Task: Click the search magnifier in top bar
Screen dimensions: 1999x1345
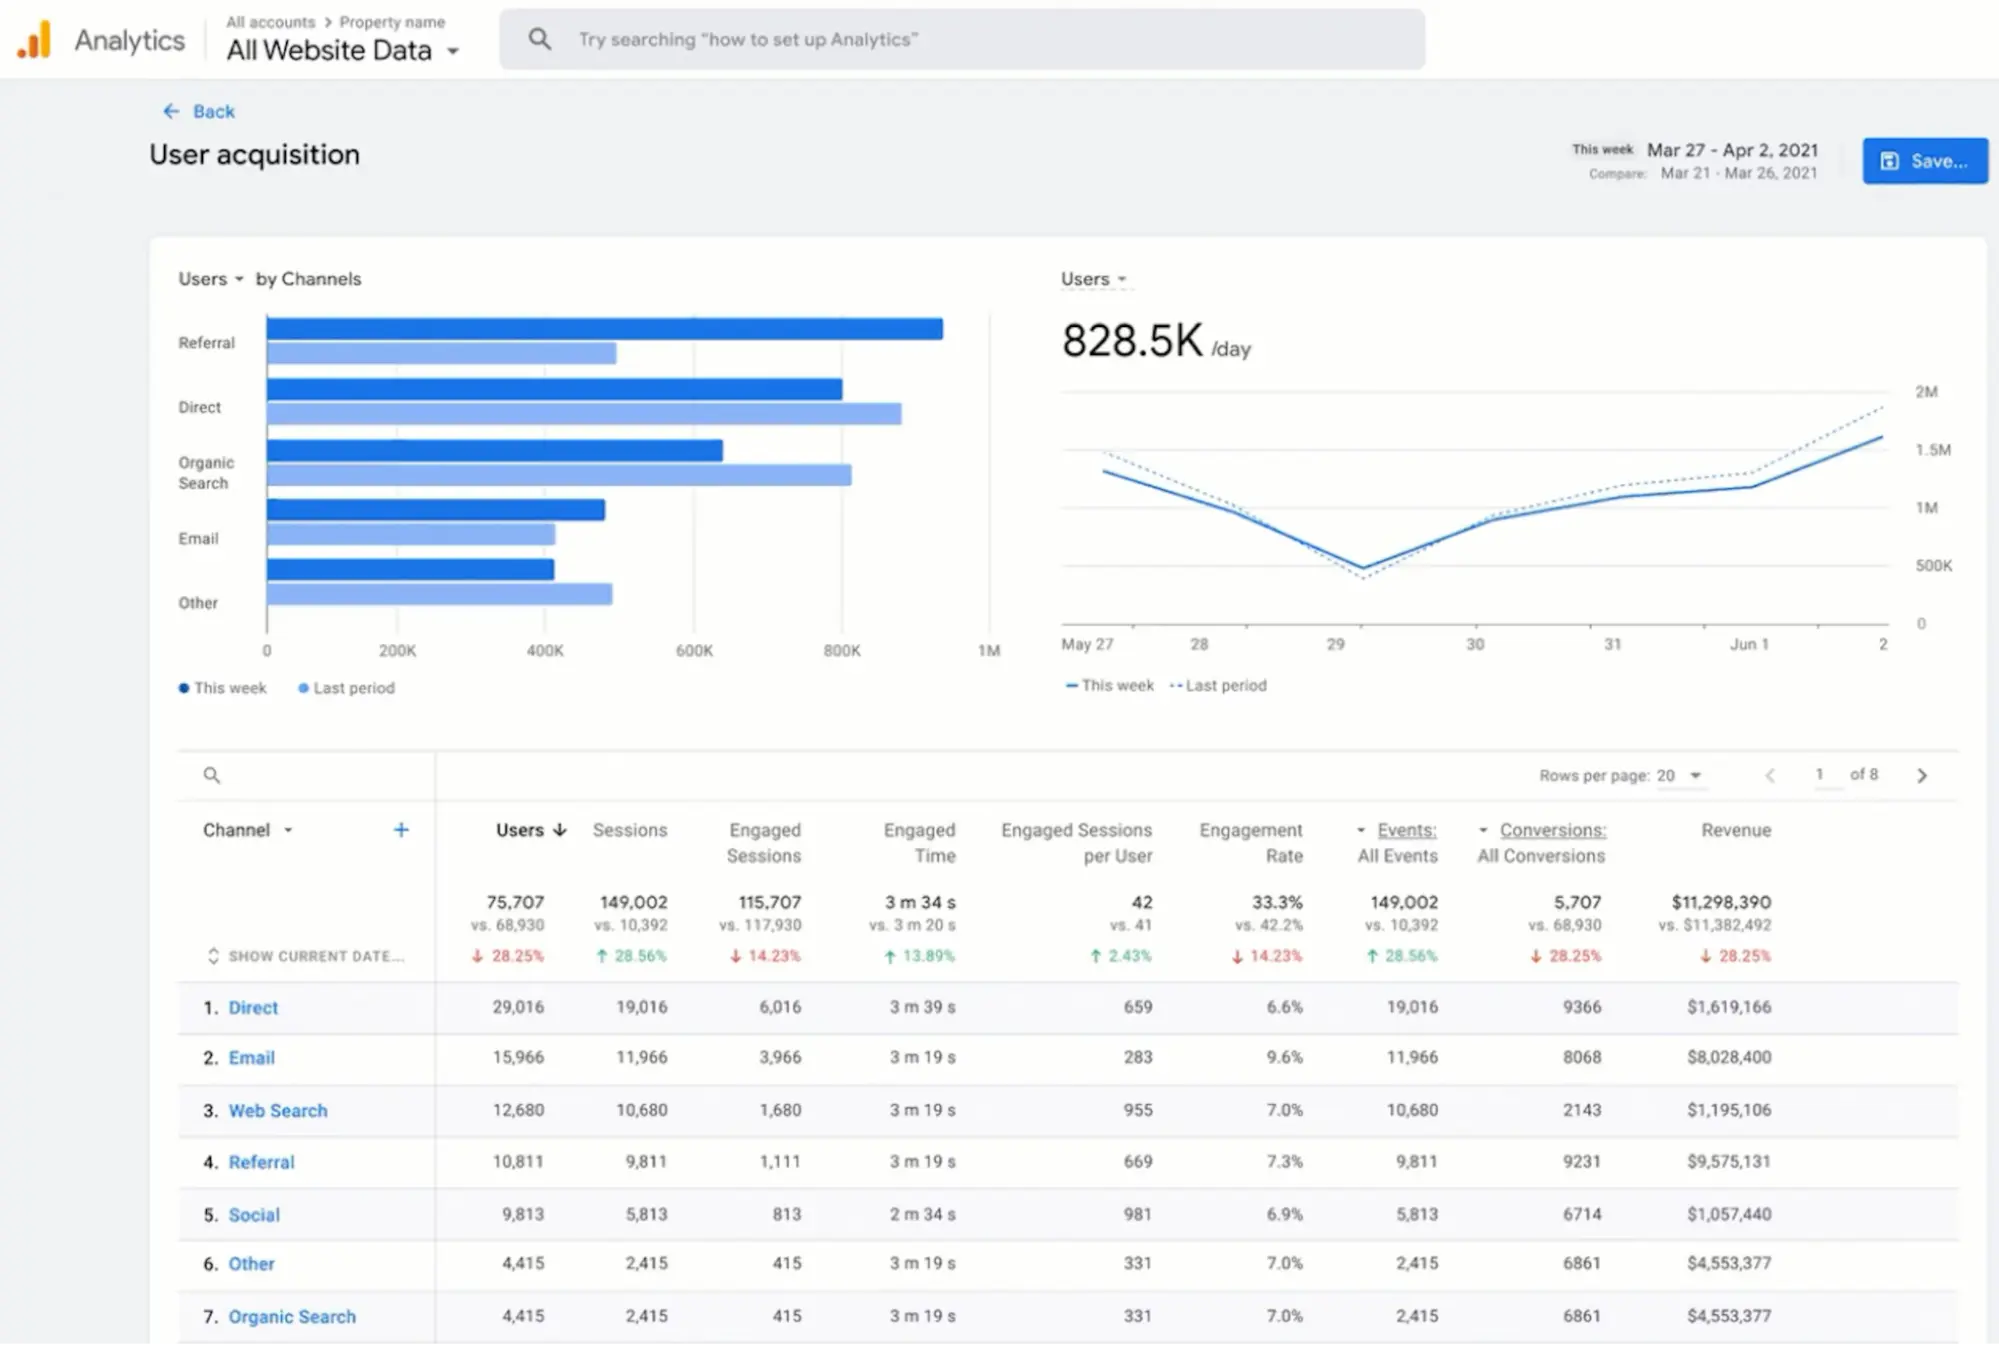Action: point(540,39)
